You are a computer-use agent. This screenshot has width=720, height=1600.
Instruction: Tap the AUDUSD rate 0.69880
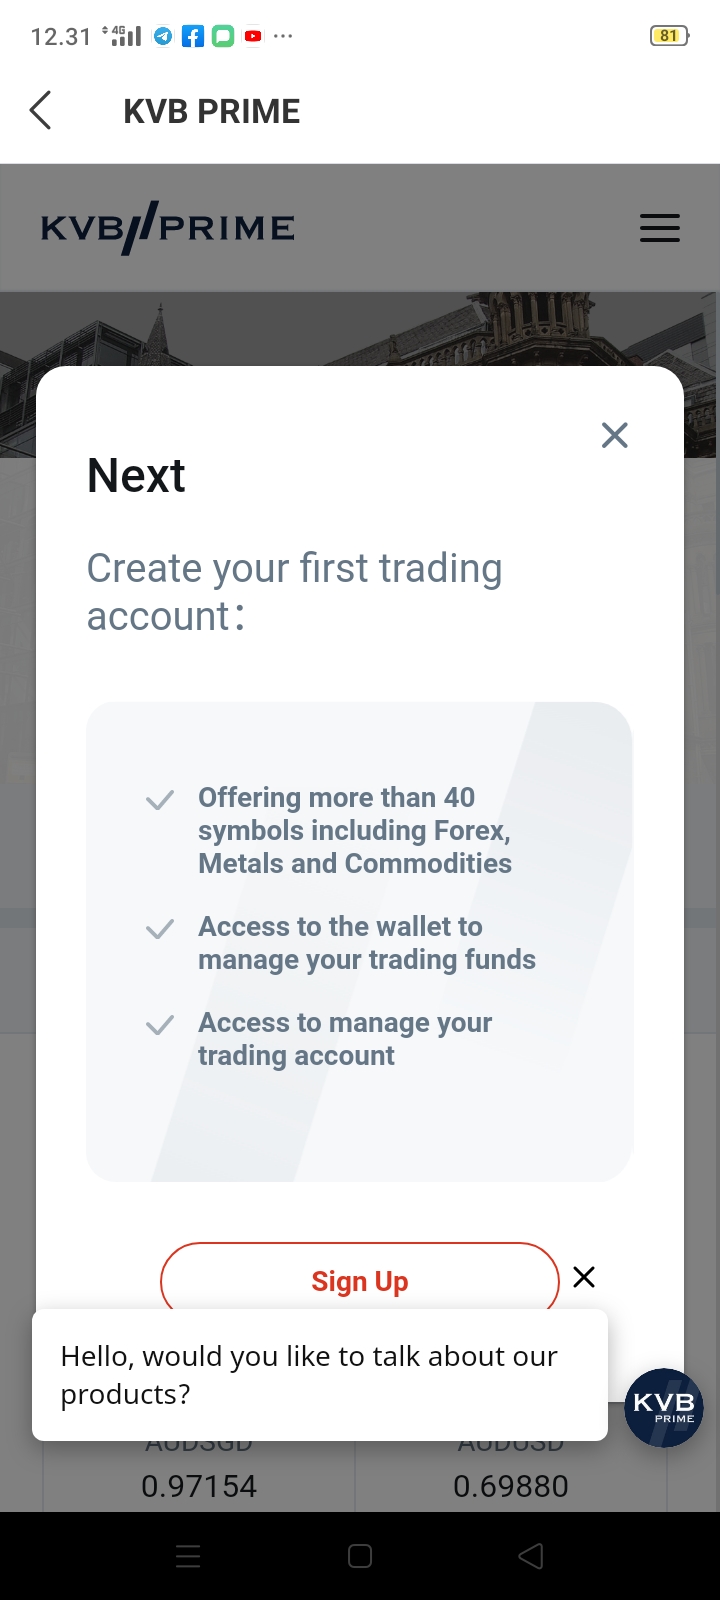point(511,1486)
